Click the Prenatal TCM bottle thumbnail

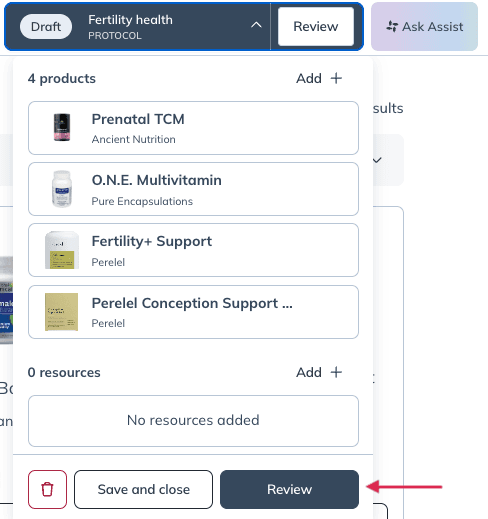tap(62, 127)
